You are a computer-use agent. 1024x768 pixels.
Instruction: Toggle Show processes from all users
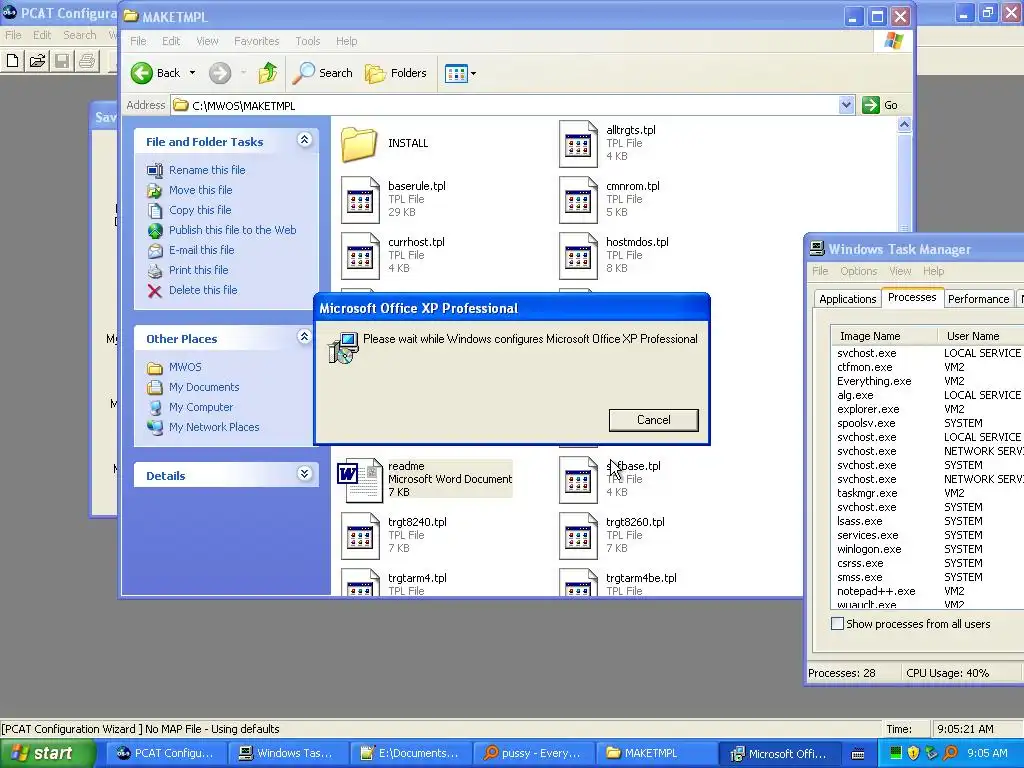pos(837,624)
